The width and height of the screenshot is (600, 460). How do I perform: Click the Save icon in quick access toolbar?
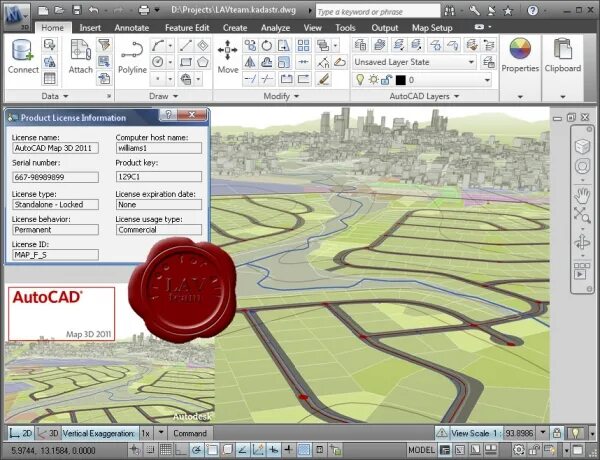click(x=77, y=10)
